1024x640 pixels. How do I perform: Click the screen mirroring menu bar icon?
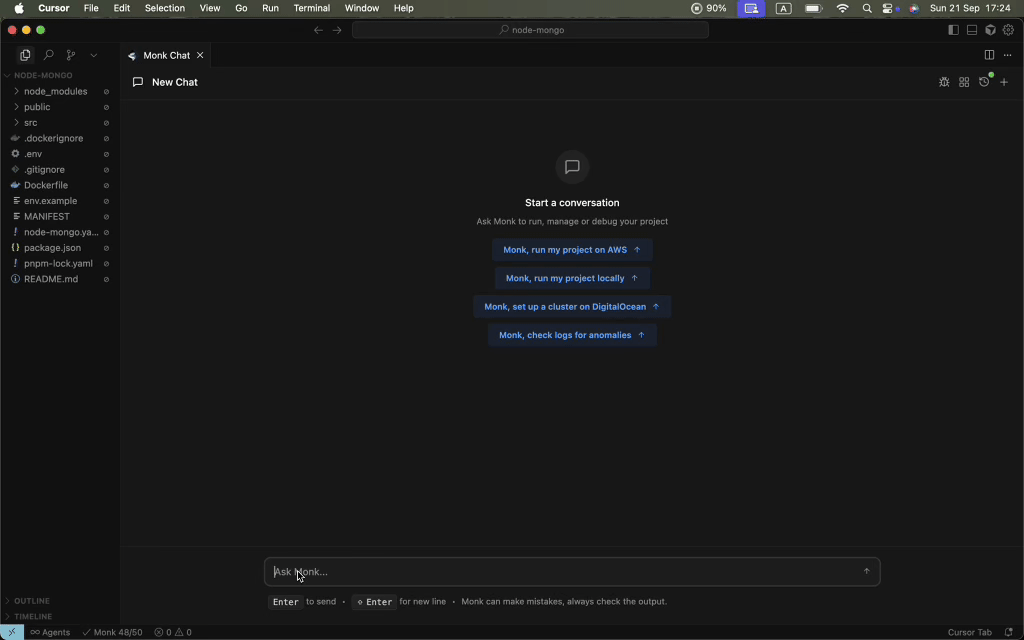tap(751, 8)
